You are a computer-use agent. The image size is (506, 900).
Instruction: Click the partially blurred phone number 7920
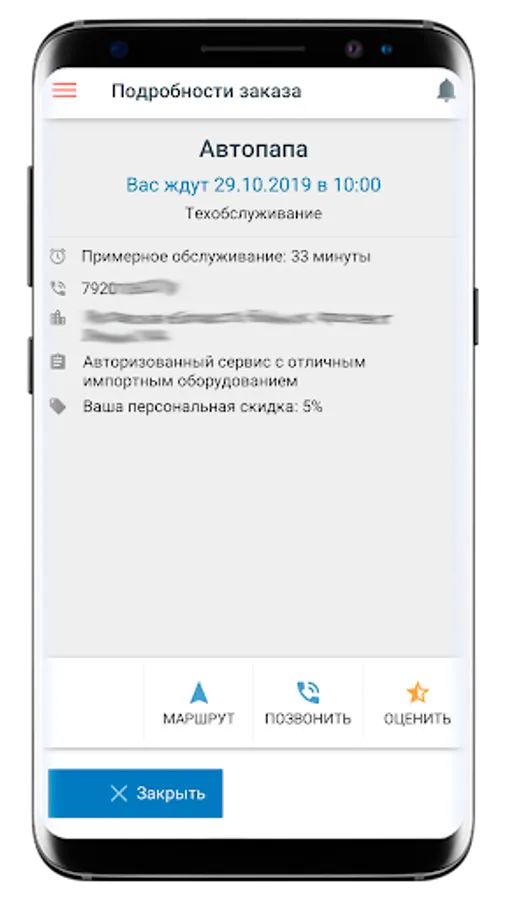coord(129,288)
